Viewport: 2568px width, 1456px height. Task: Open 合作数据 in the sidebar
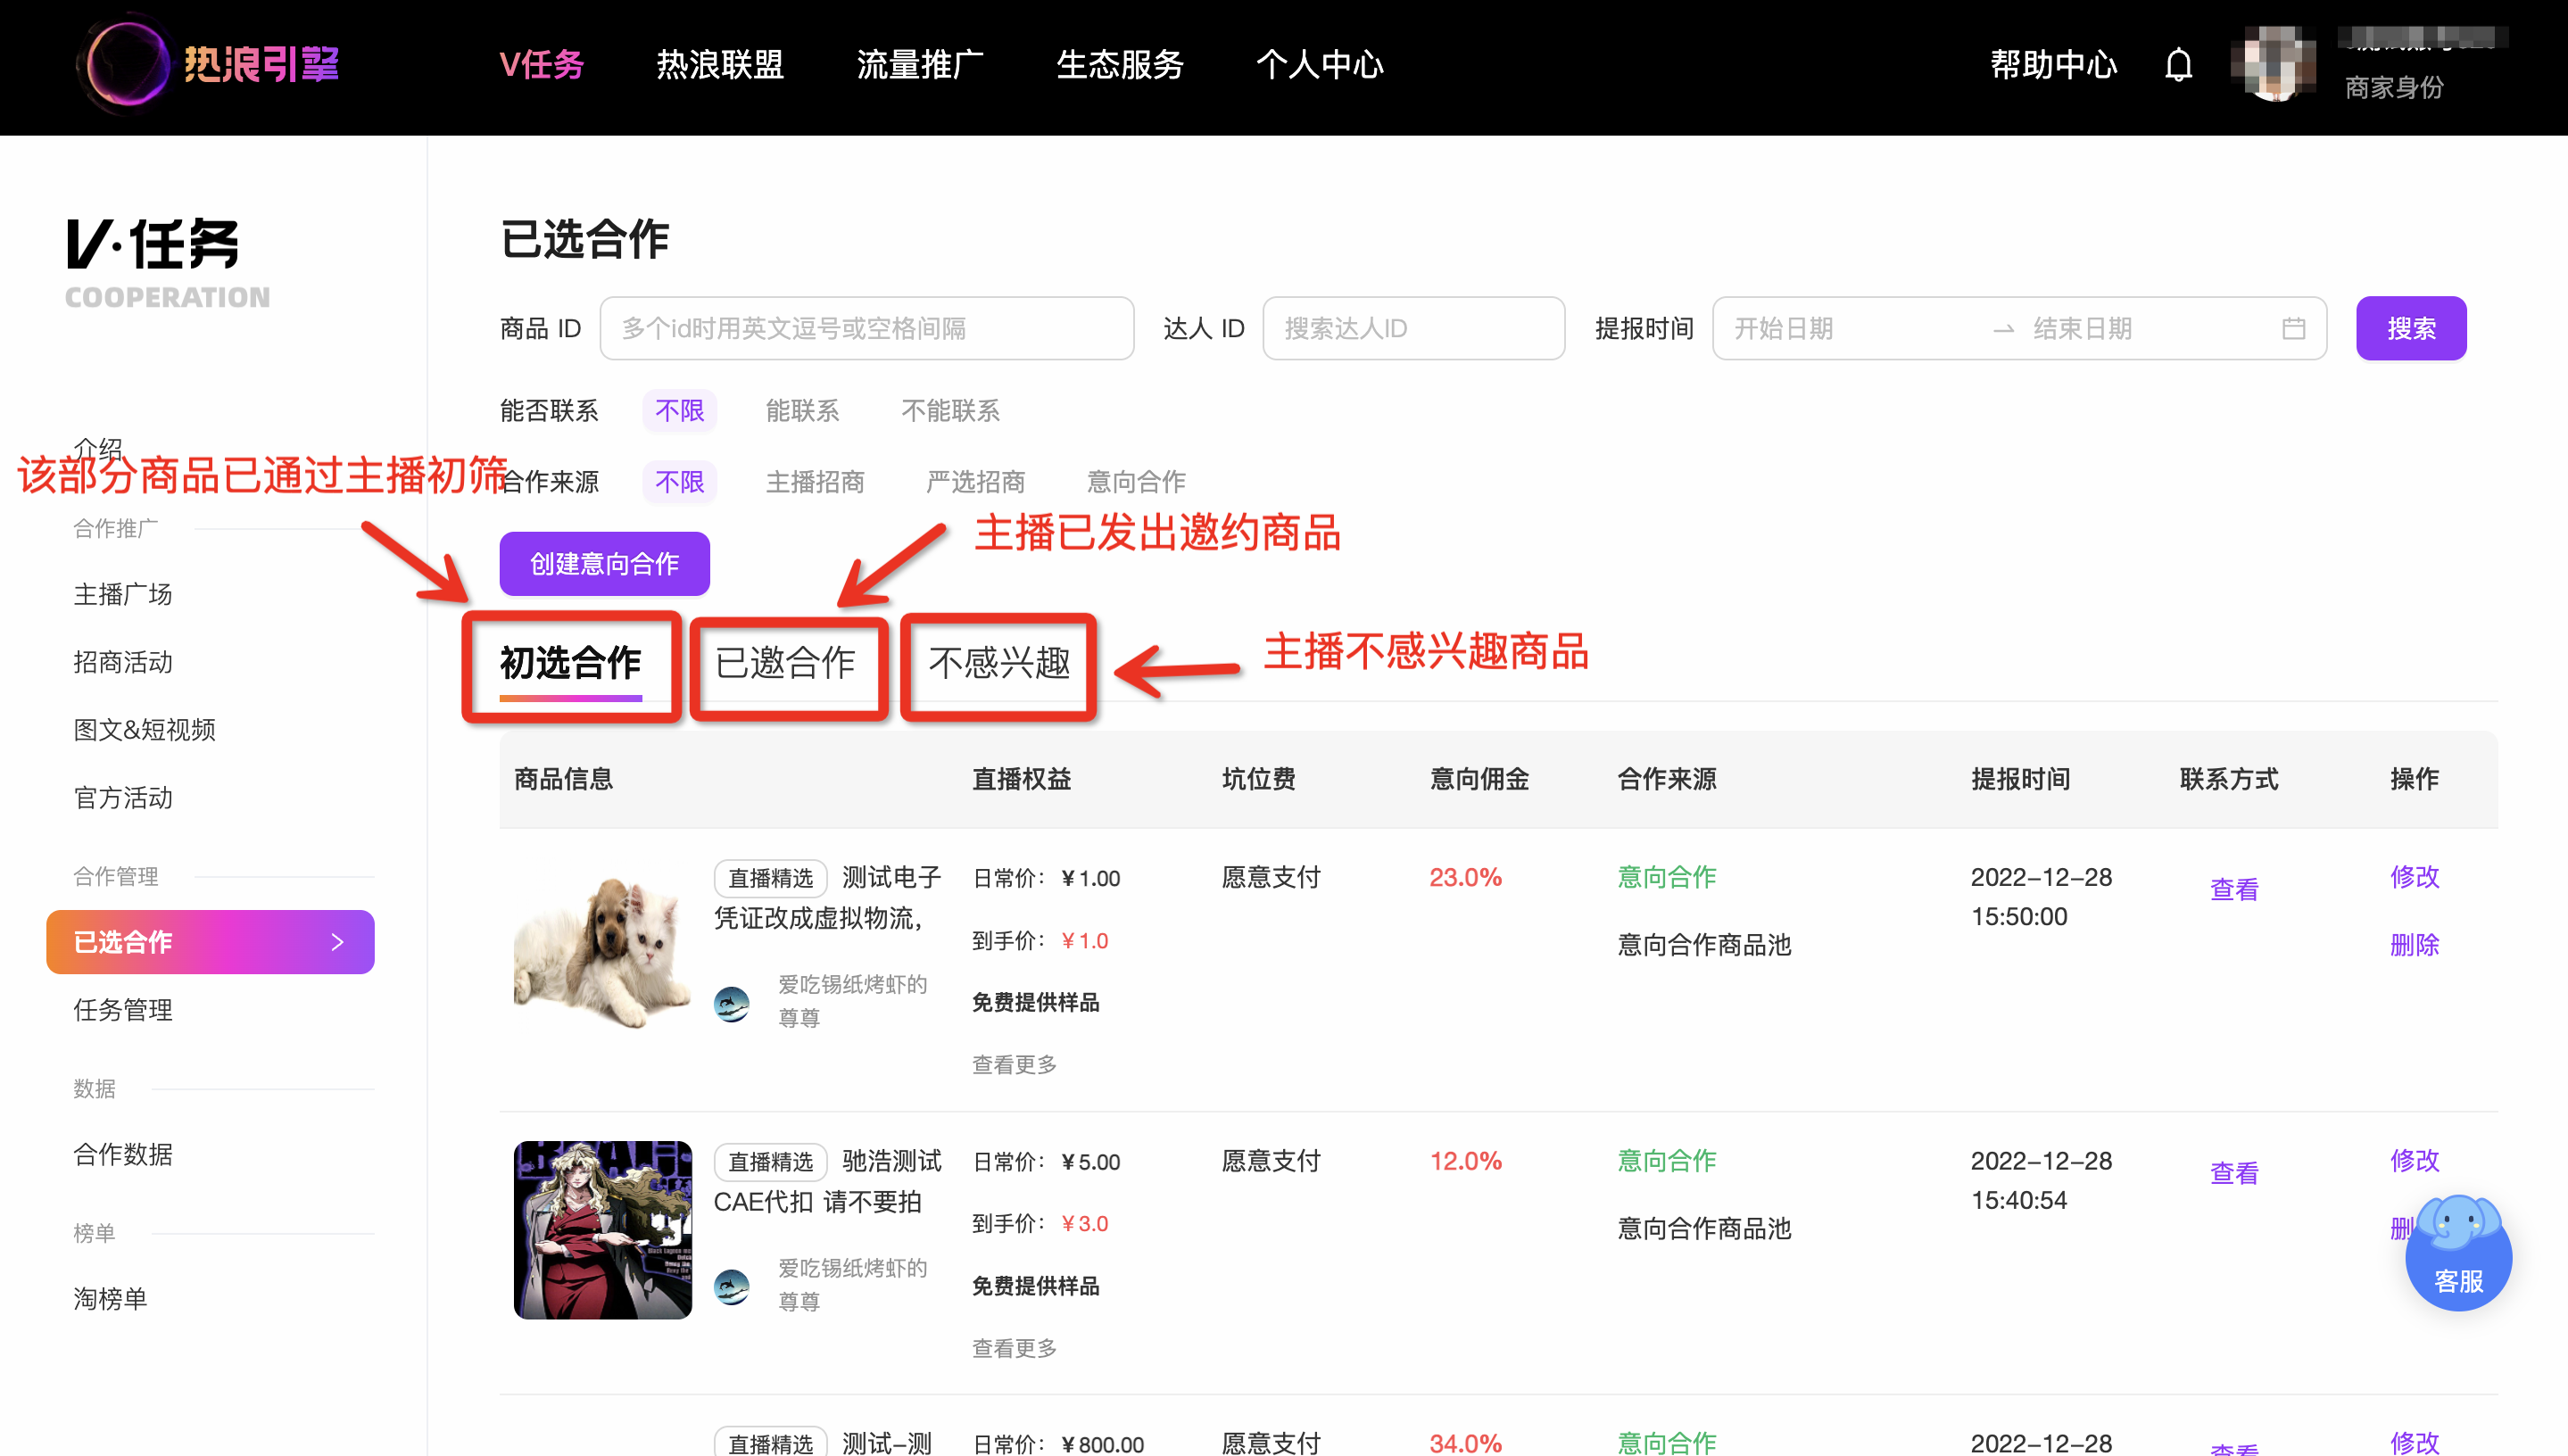(x=123, y=1155)
